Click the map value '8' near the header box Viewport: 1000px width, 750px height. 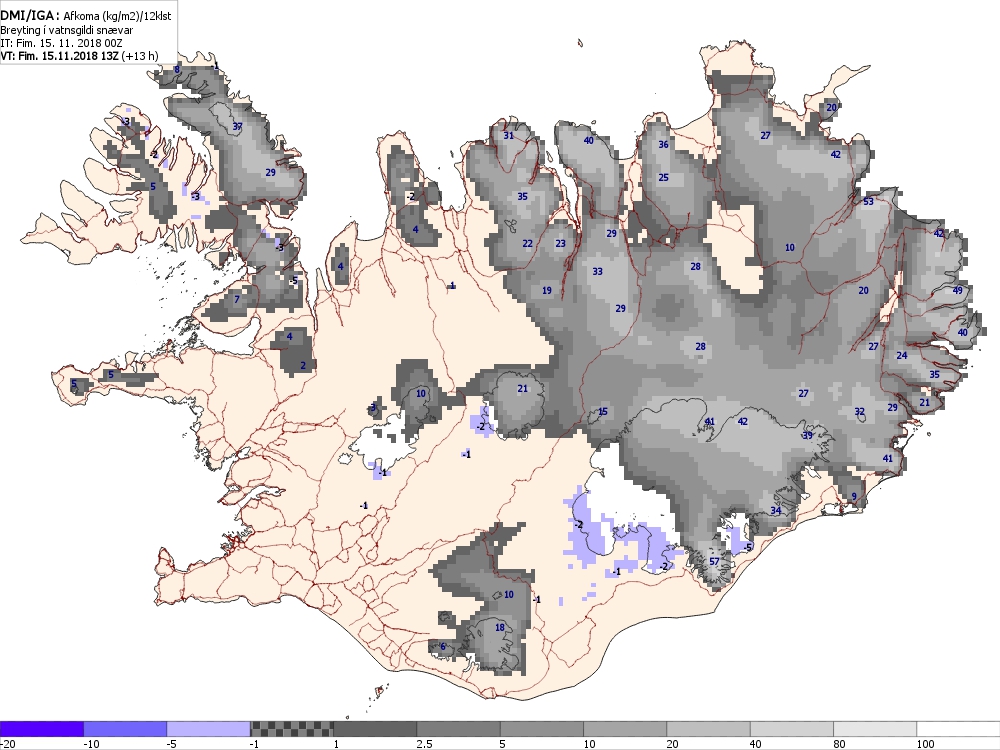tap(177, 69)
